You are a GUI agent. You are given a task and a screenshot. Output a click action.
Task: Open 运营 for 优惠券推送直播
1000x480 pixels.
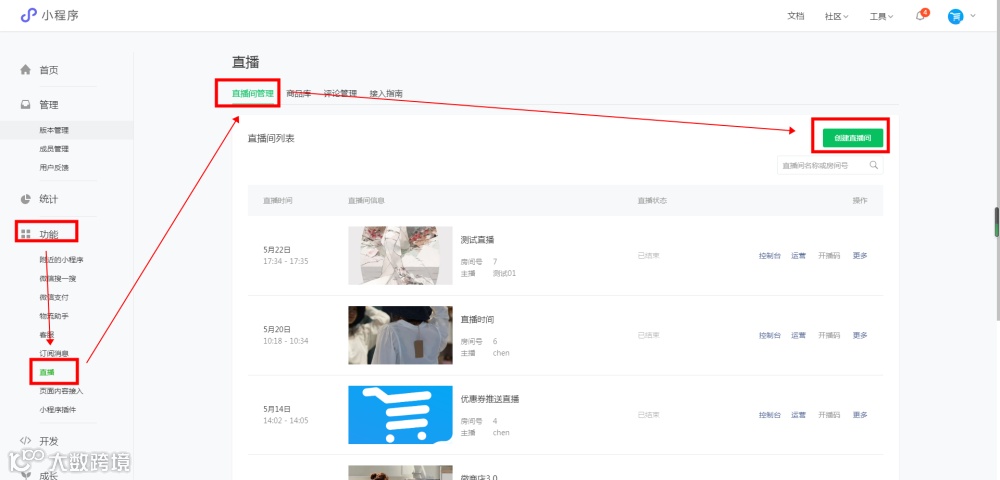(x=798, y=415)
